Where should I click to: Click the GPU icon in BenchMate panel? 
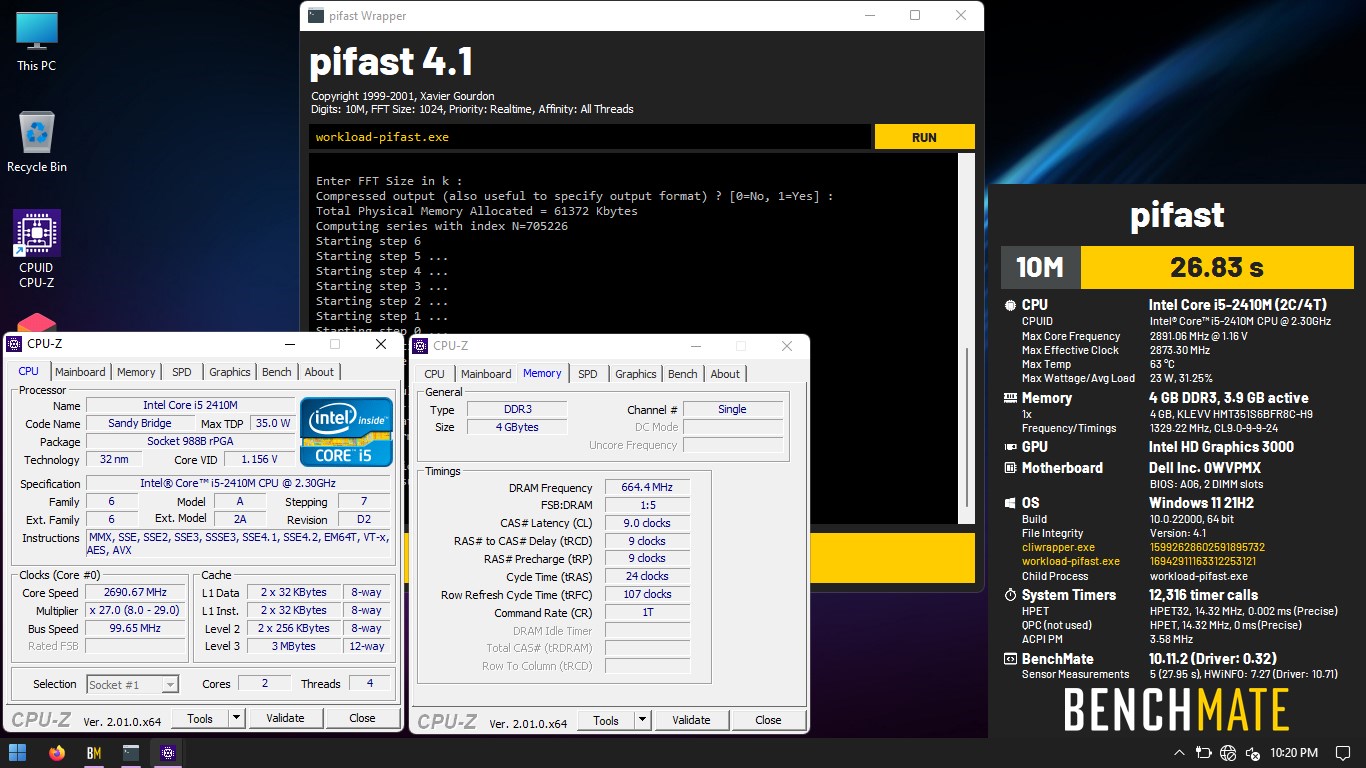[x=1010, y=447]
